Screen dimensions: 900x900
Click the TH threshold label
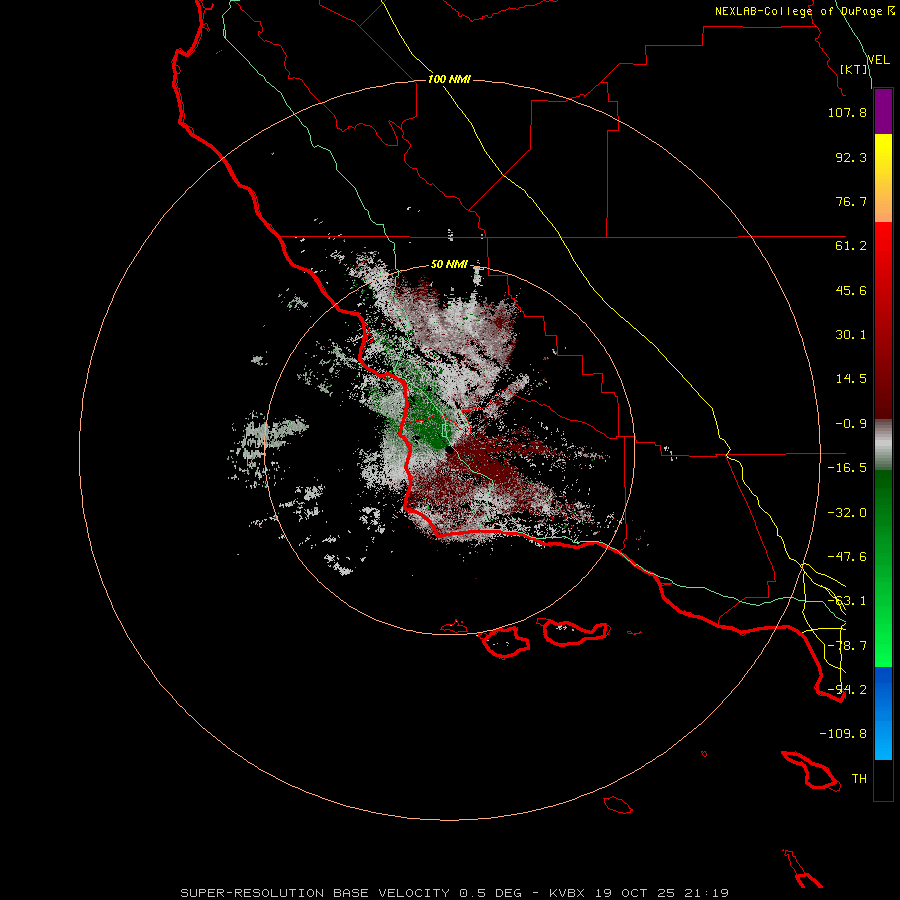(859, 779)
